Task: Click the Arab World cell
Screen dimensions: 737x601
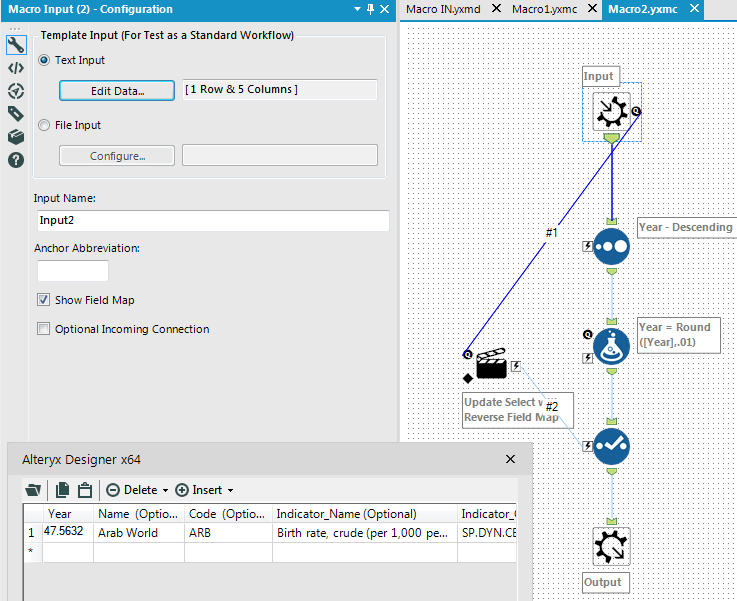Action: [x=139, y=533]
